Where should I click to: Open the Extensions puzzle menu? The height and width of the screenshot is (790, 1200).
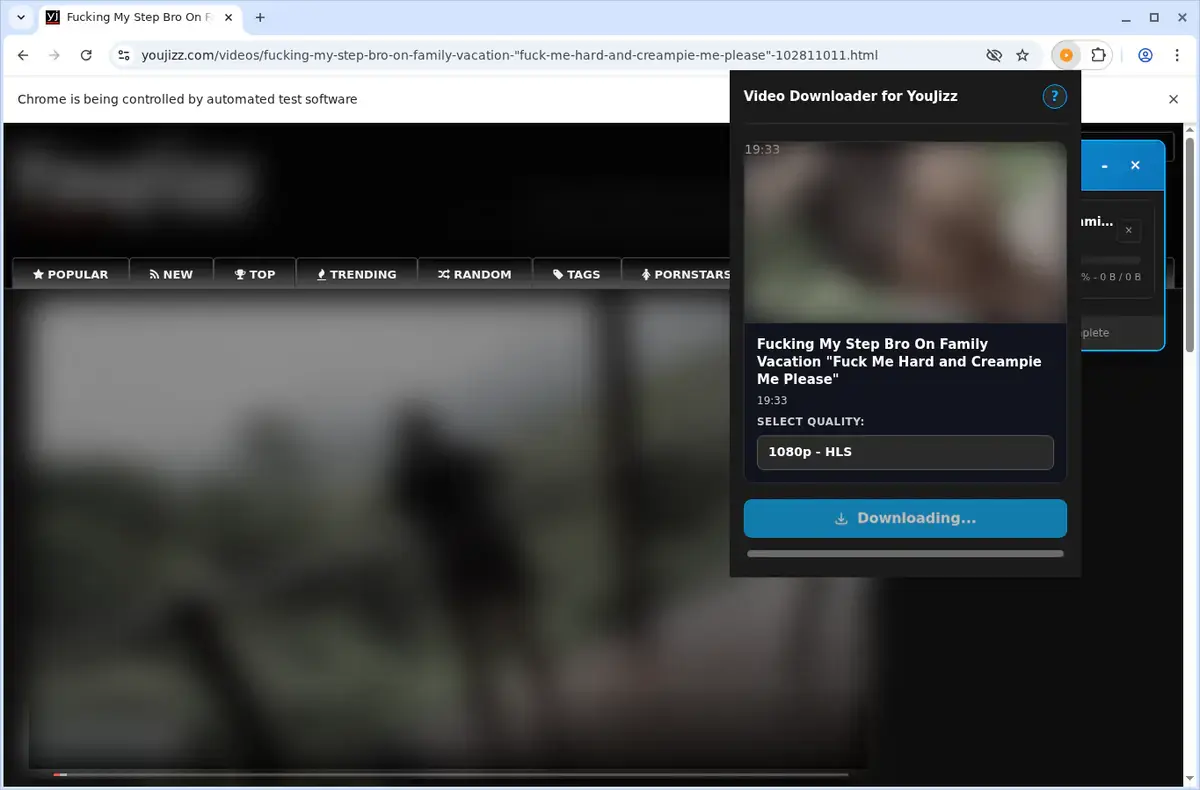point(1098,56)
